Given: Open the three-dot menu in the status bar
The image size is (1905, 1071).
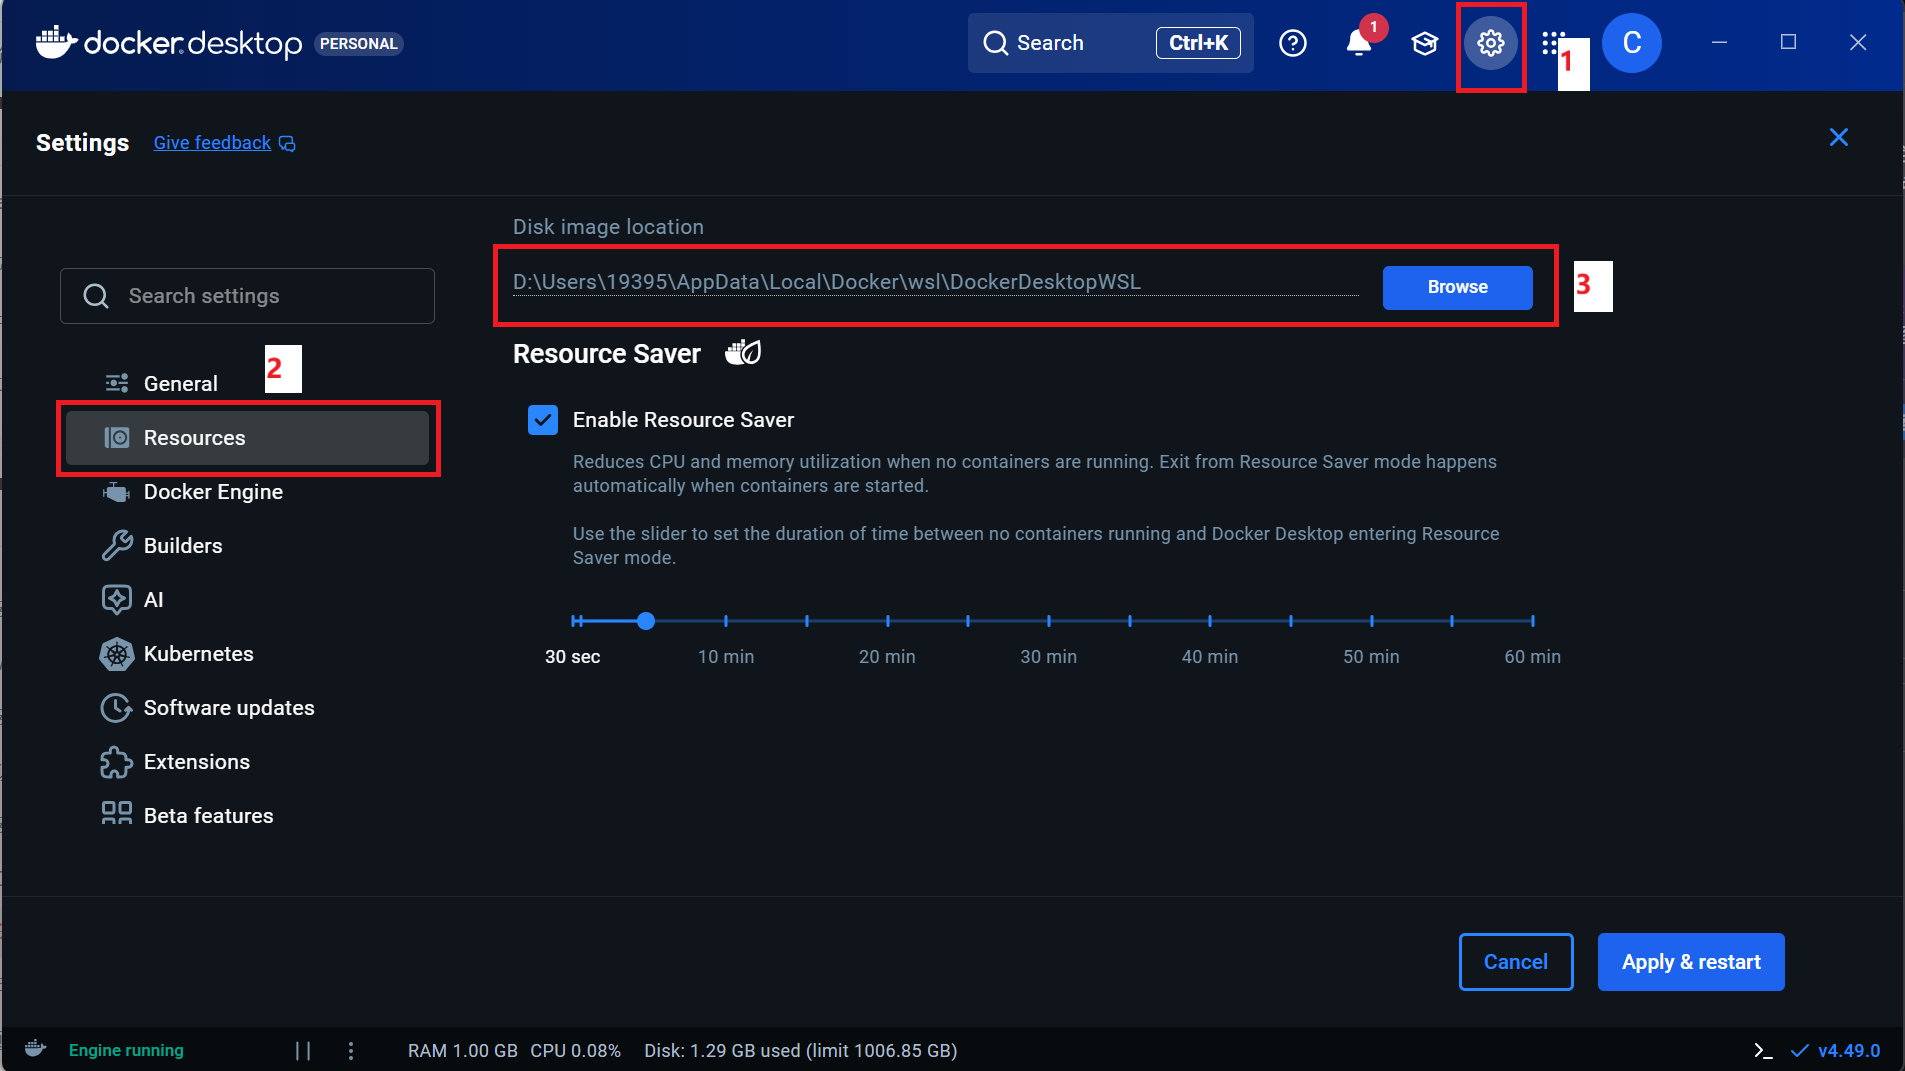Looking at the screenshot, I should pos(350,1050).
